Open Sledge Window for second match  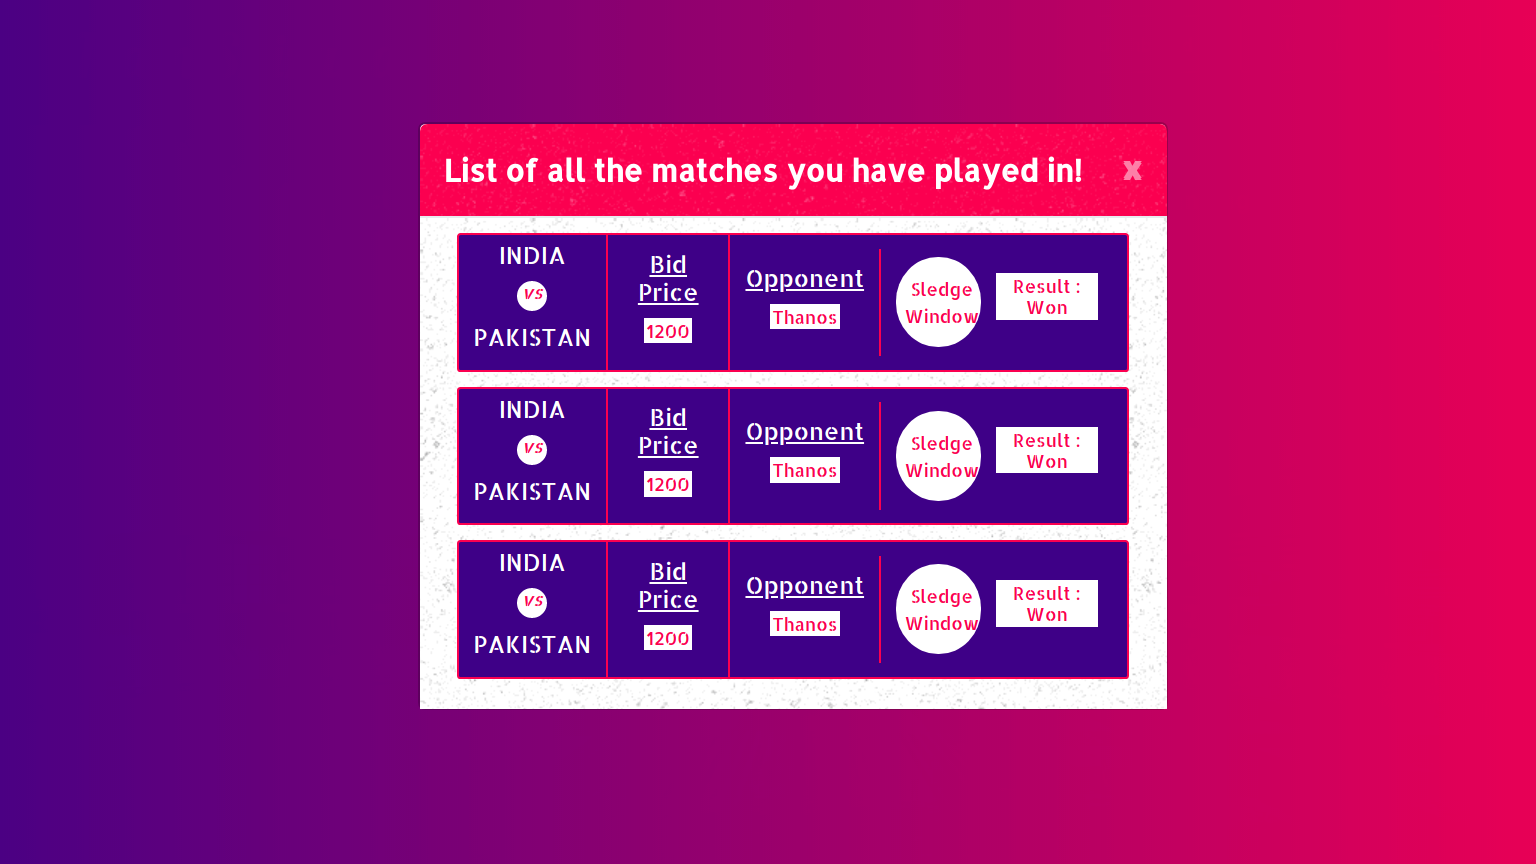pos(939,456)
